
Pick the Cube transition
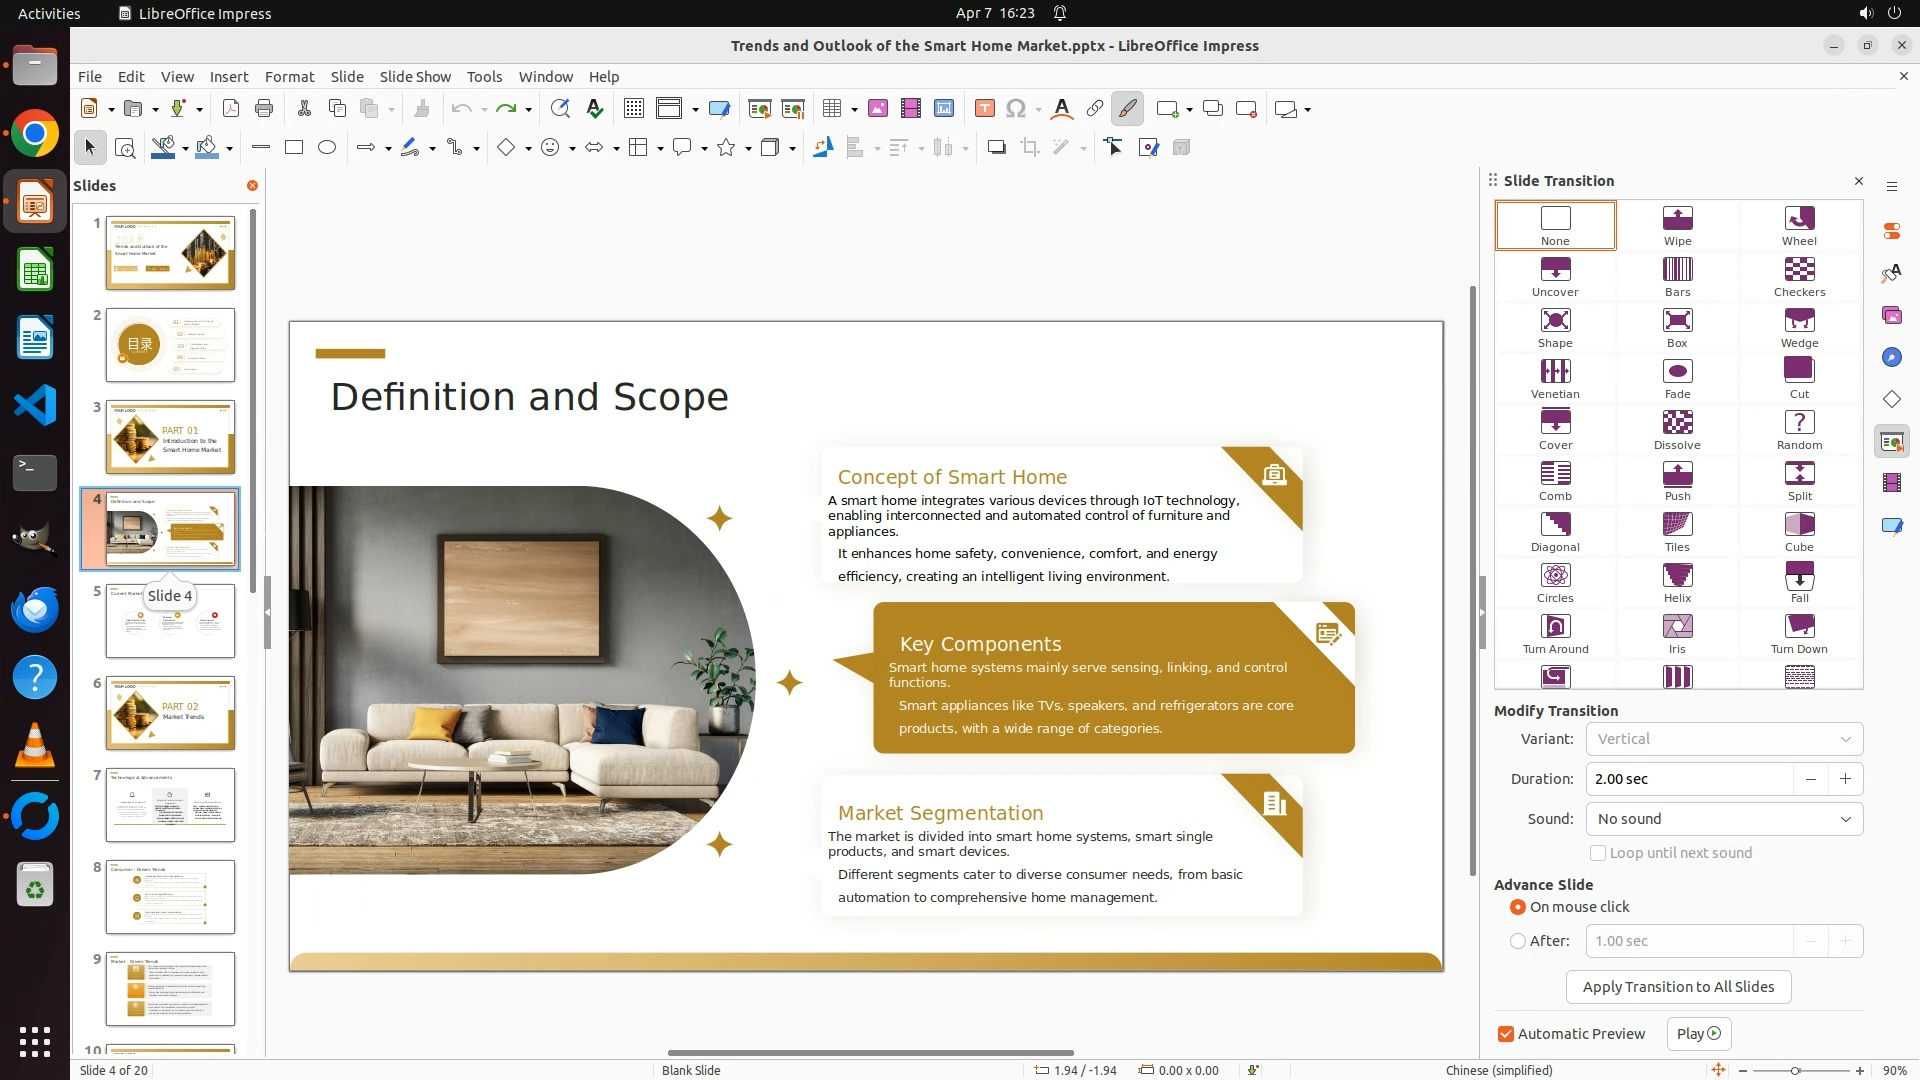pyautogui.click(x=1799, y=531)
